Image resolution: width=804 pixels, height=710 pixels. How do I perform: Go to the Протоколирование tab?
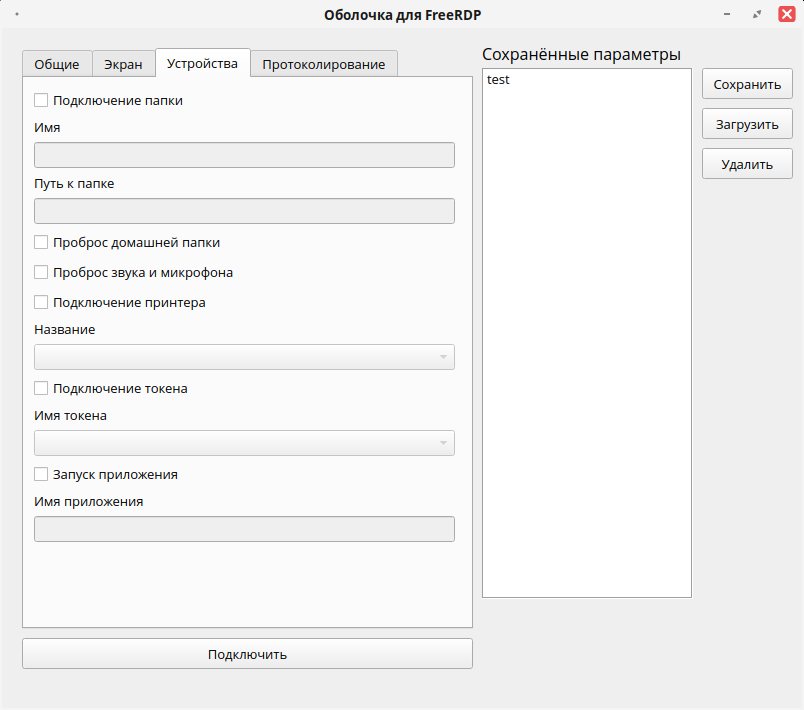(x=324, y=64)
